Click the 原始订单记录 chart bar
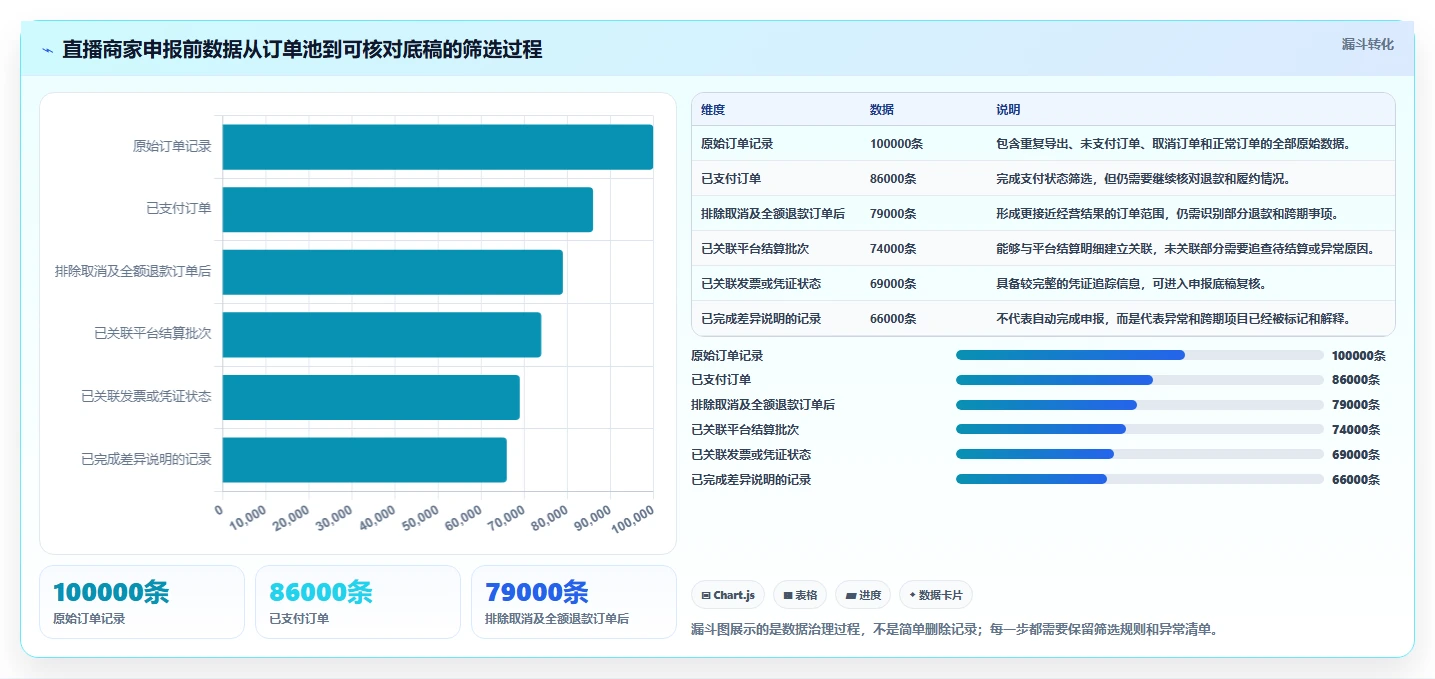 pos(438,147)
